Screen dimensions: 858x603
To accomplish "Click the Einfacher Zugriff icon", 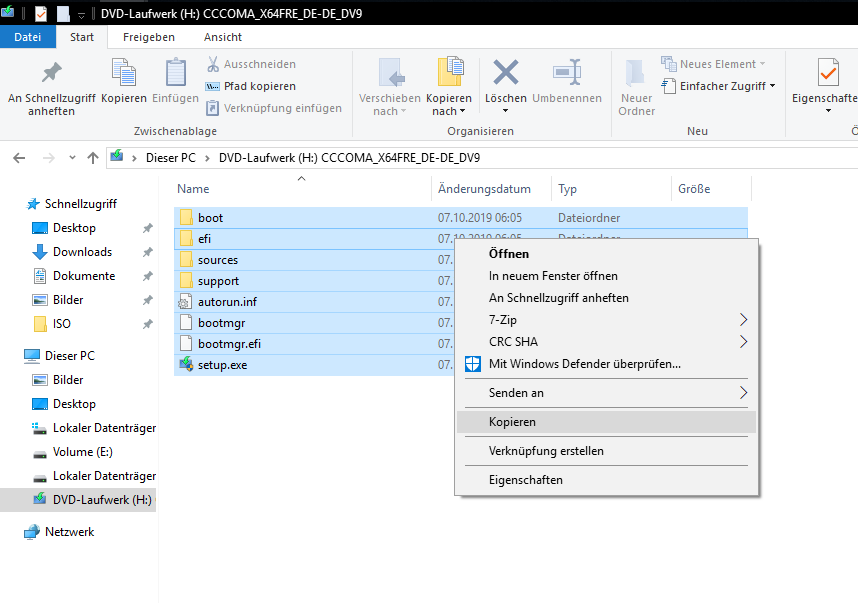I will click(668, 86).
